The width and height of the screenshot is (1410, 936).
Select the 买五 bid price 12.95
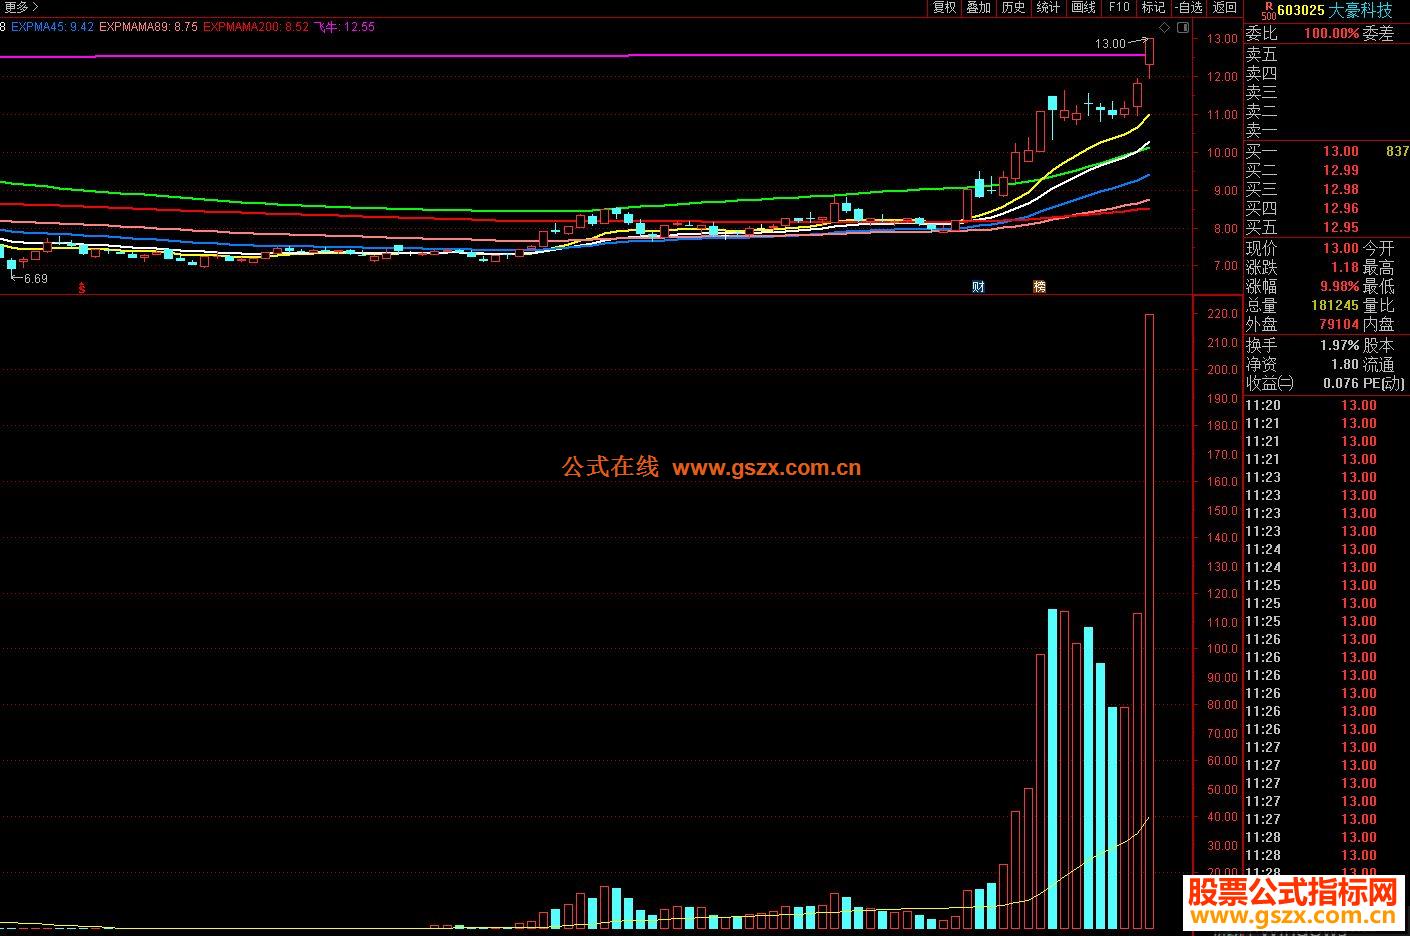pos(1341,227)
